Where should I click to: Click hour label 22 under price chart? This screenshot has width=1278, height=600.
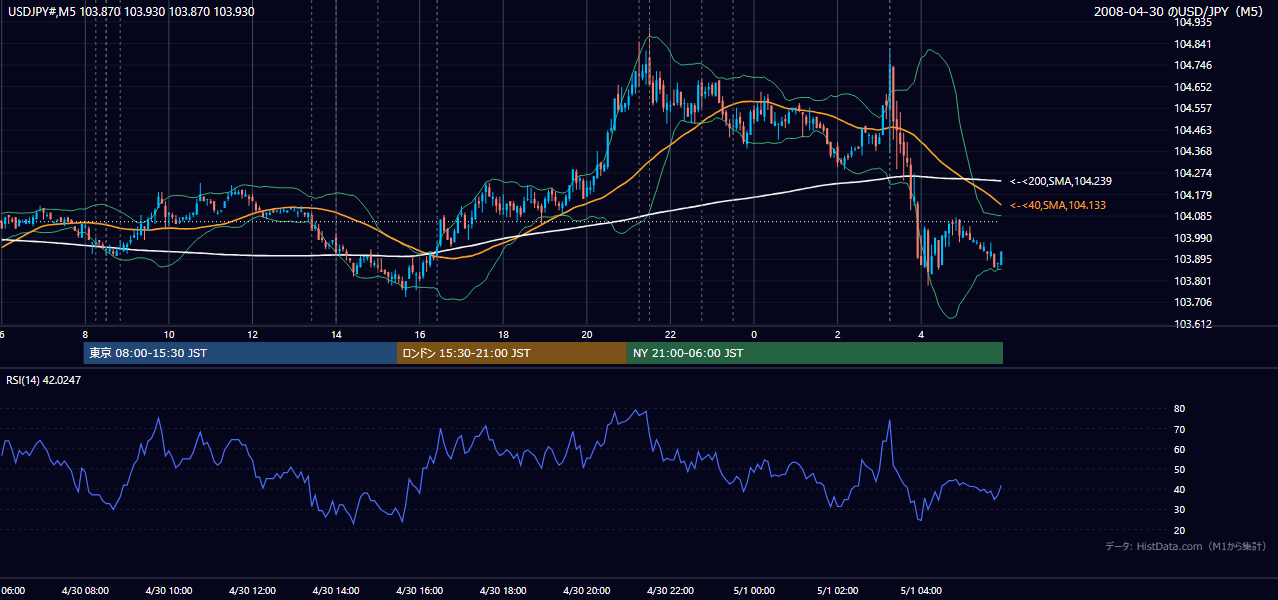click(670, 334)
